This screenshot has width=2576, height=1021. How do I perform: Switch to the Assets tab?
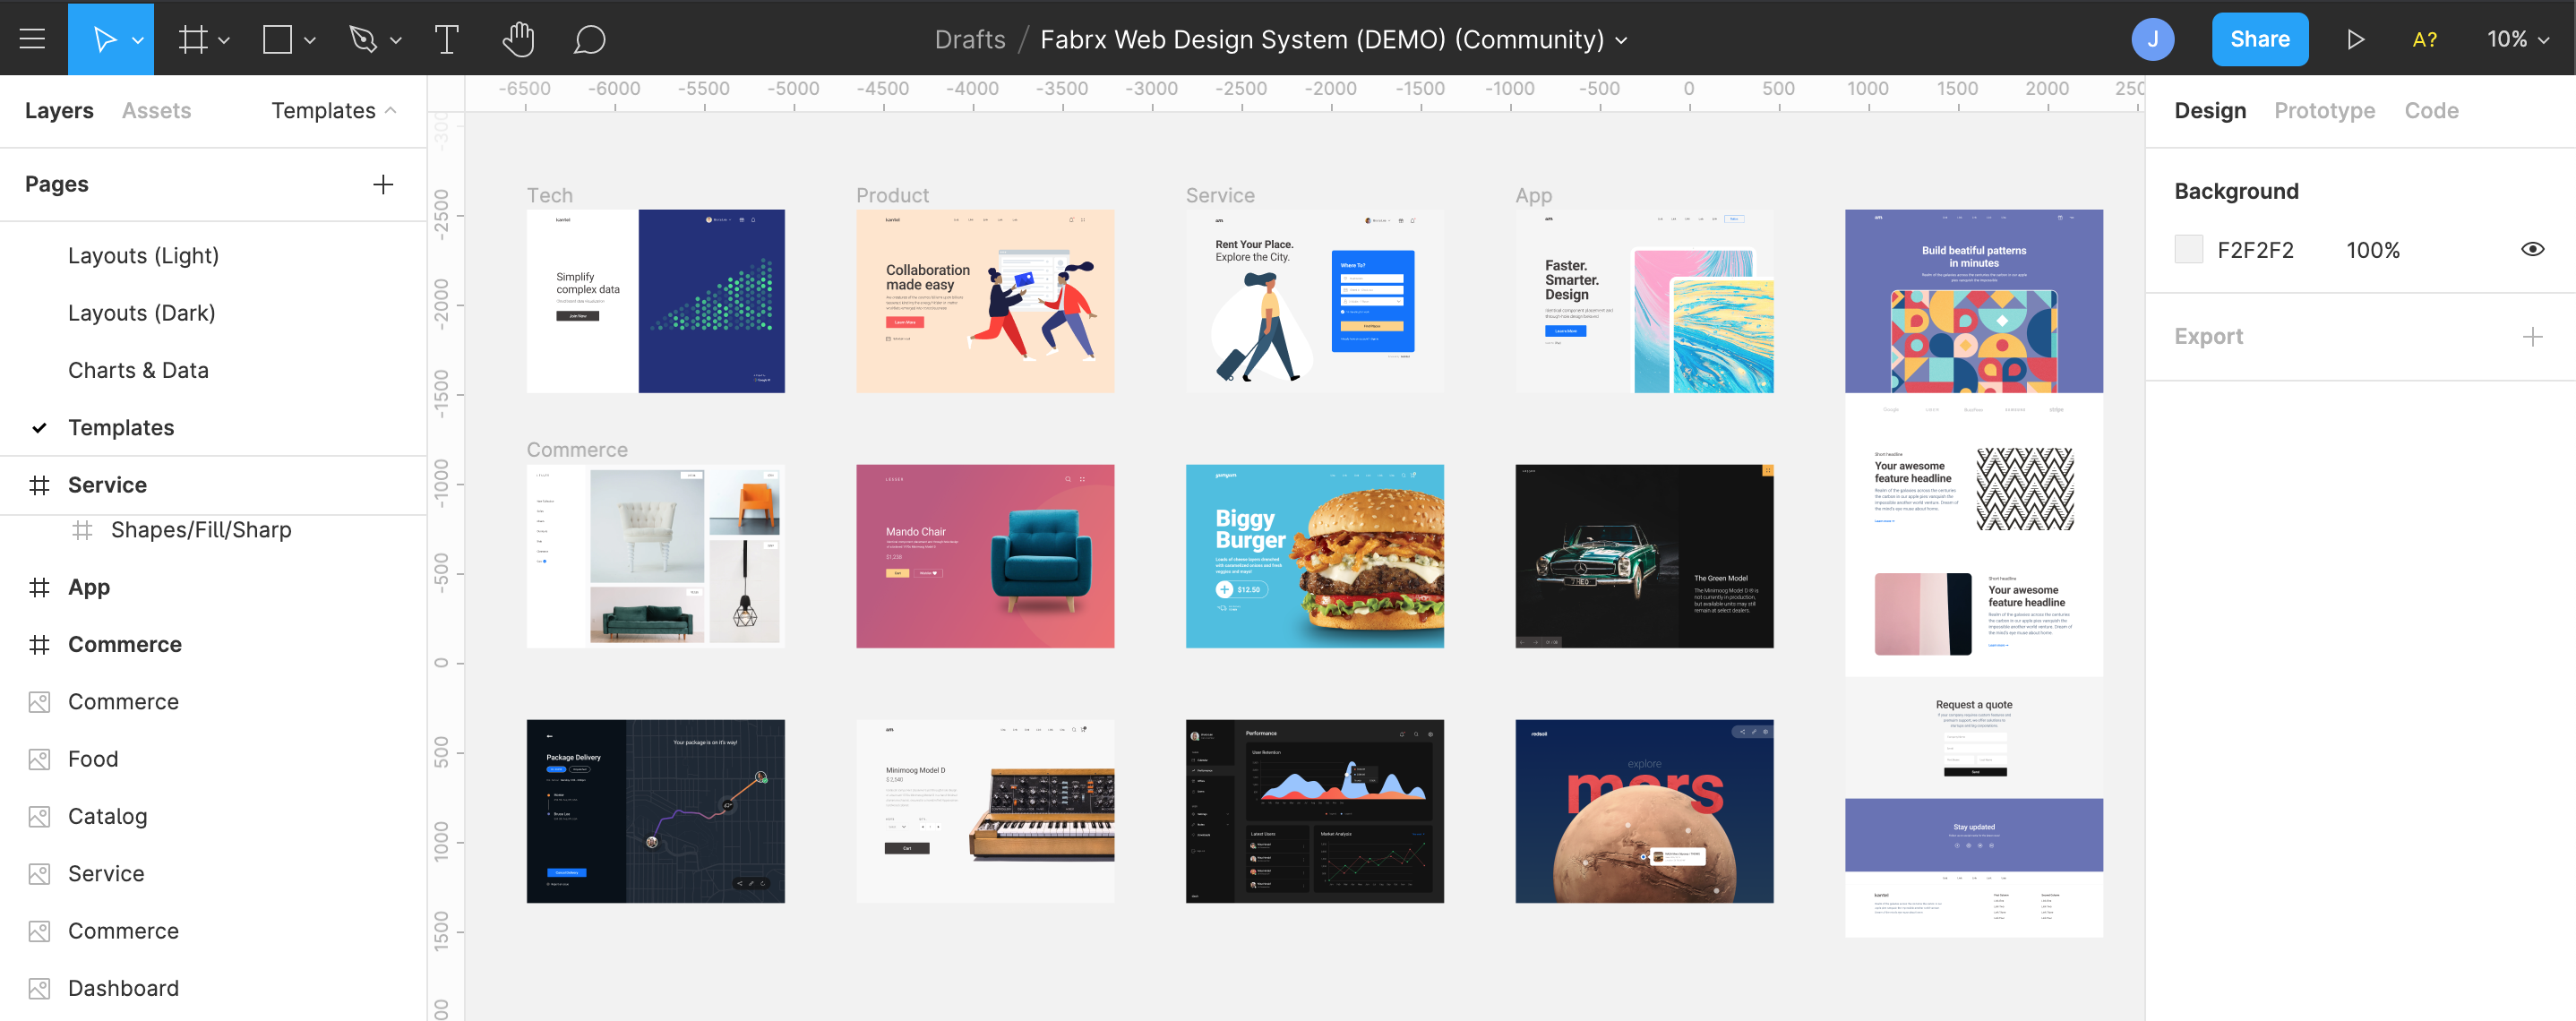pyautogui.click(x=156, y=110)
